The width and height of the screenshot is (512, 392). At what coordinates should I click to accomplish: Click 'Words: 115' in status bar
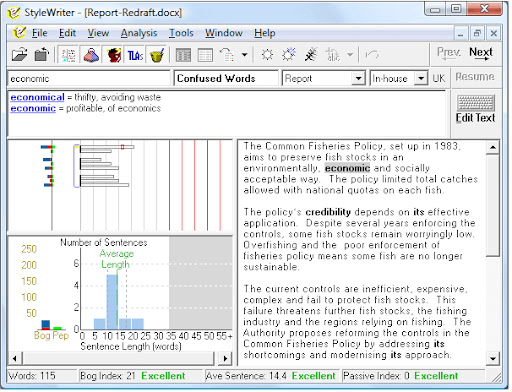(x=32, y=376)
